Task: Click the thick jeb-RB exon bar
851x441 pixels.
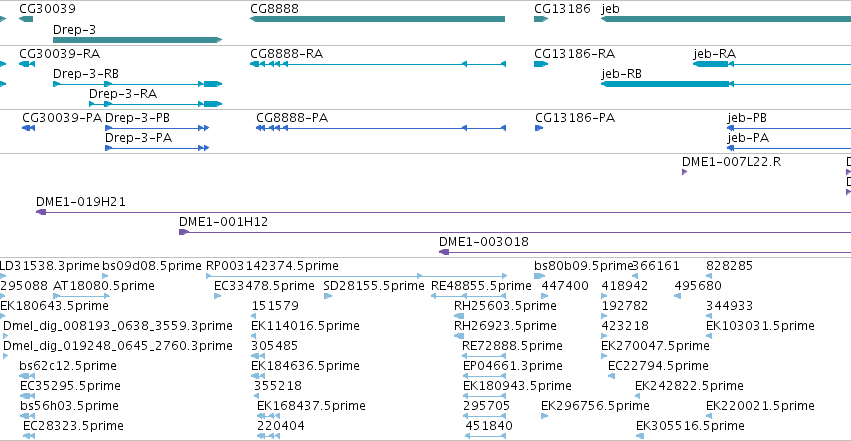Action: coord(665,84)
